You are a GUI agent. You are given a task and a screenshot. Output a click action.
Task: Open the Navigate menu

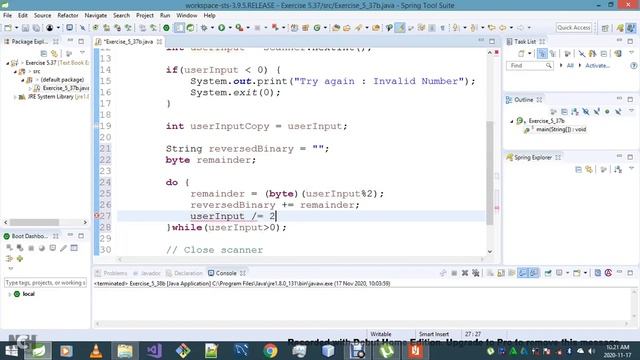pyautogui.click(x=96, y=16)
